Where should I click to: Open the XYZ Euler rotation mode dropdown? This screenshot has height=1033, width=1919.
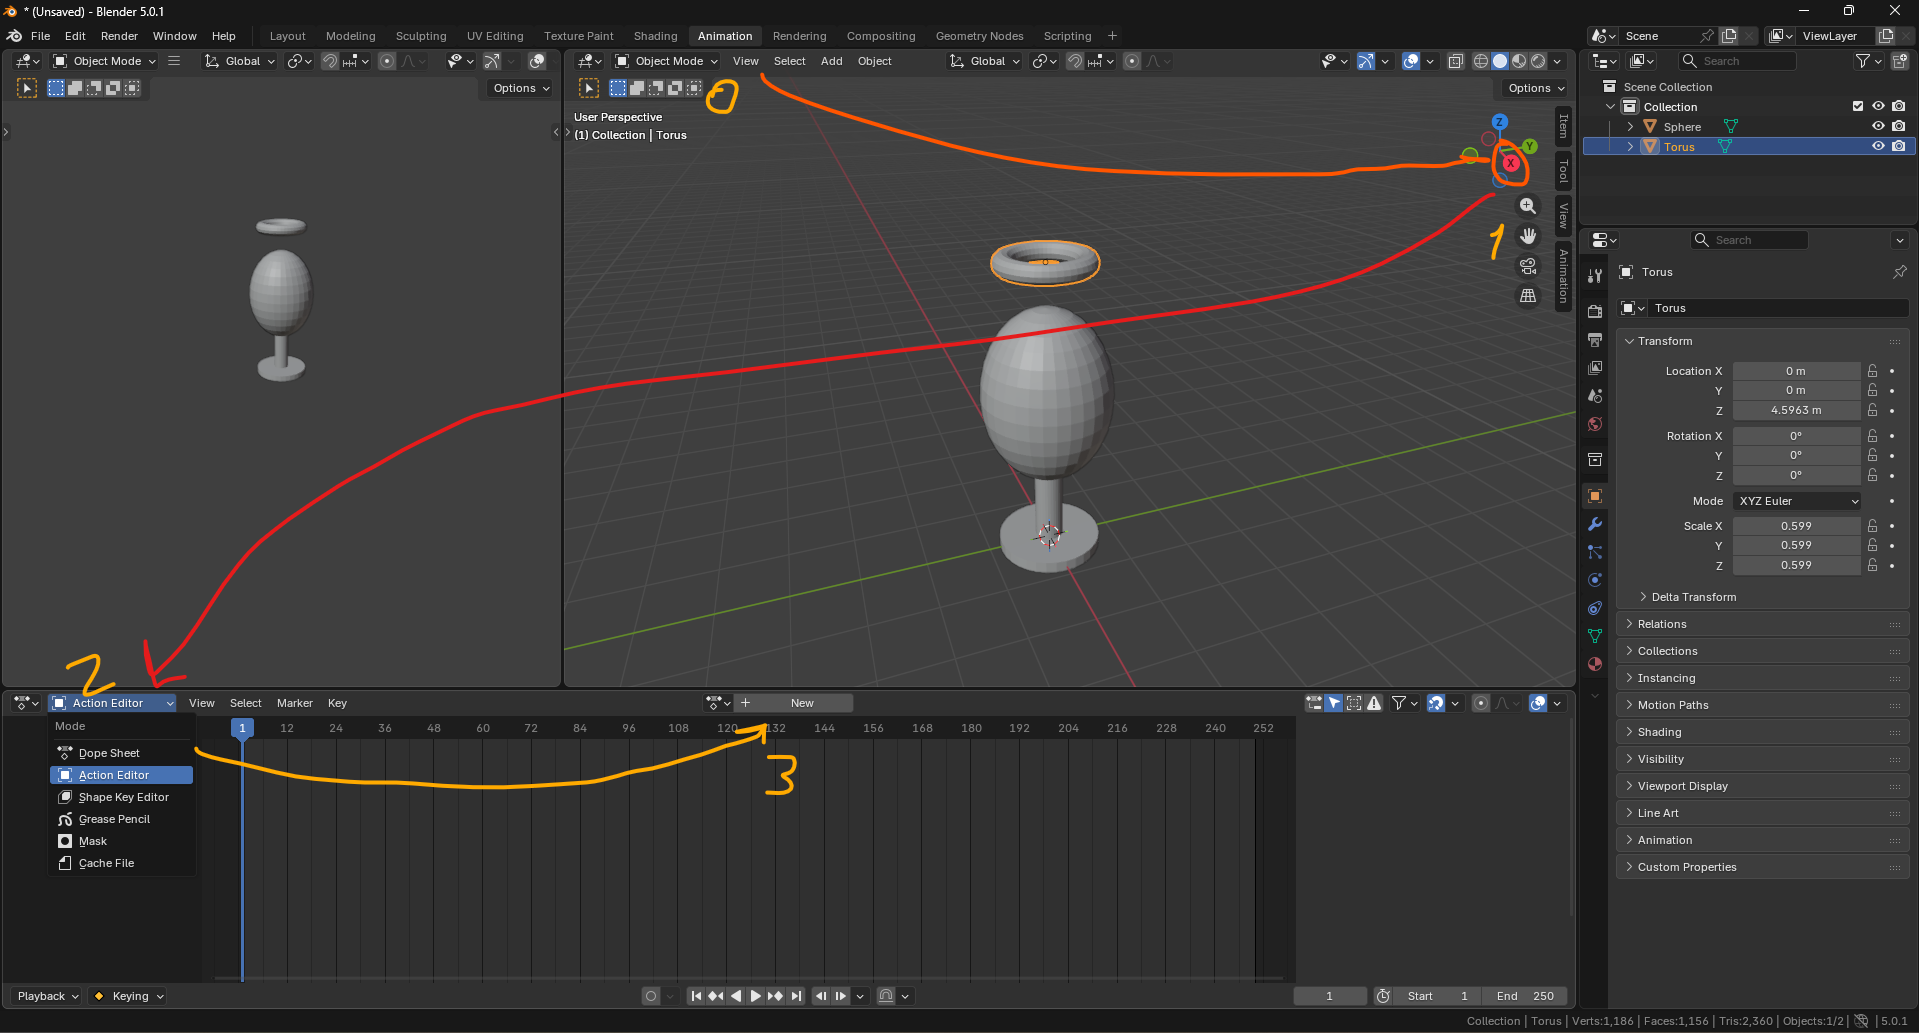1797,501
